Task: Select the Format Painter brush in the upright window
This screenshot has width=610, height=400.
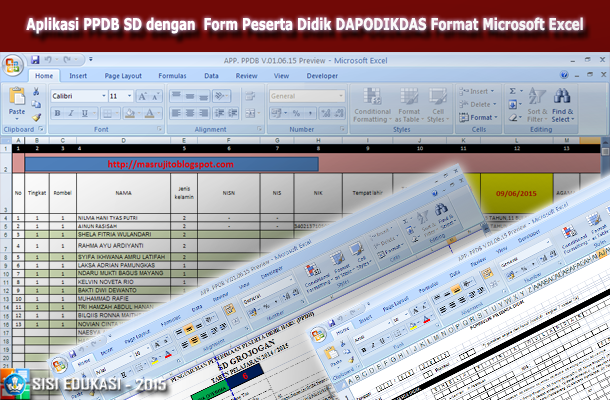Action: coord(36,117)
